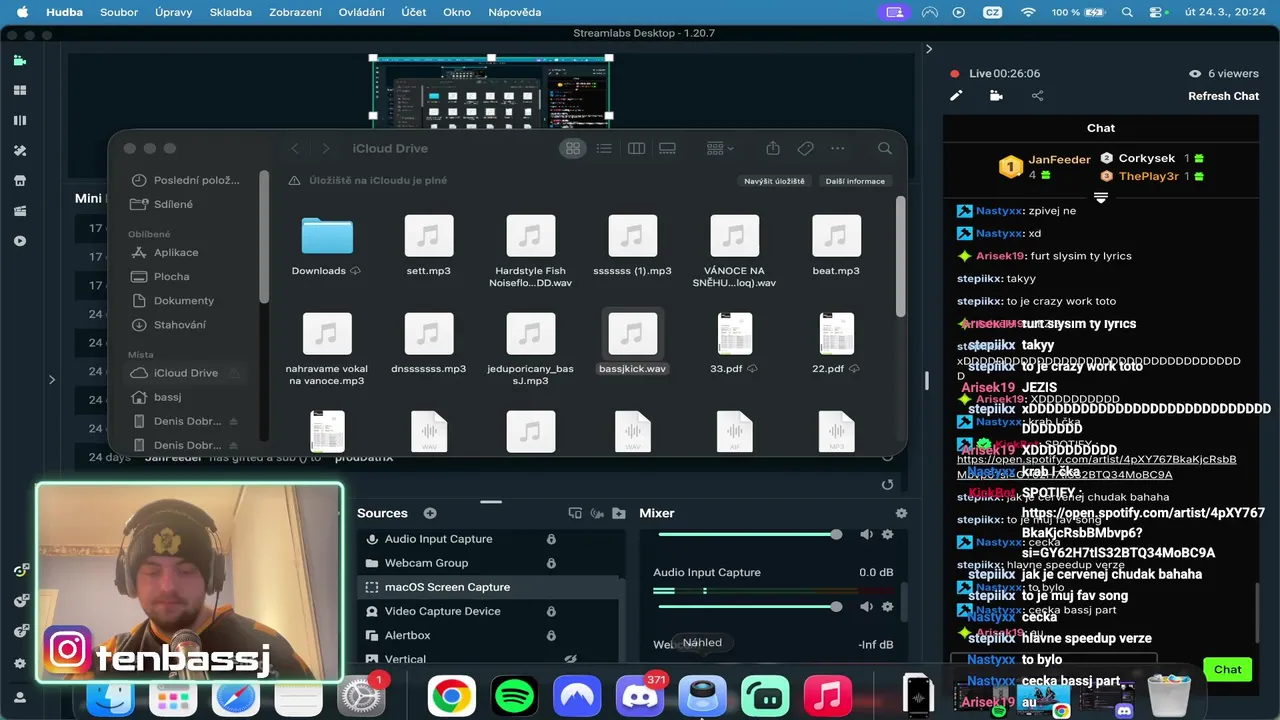Viewport: 1280px width, 720px height.
Task: Click the Finder tags toolbar icon
Action: pos(805,148)
